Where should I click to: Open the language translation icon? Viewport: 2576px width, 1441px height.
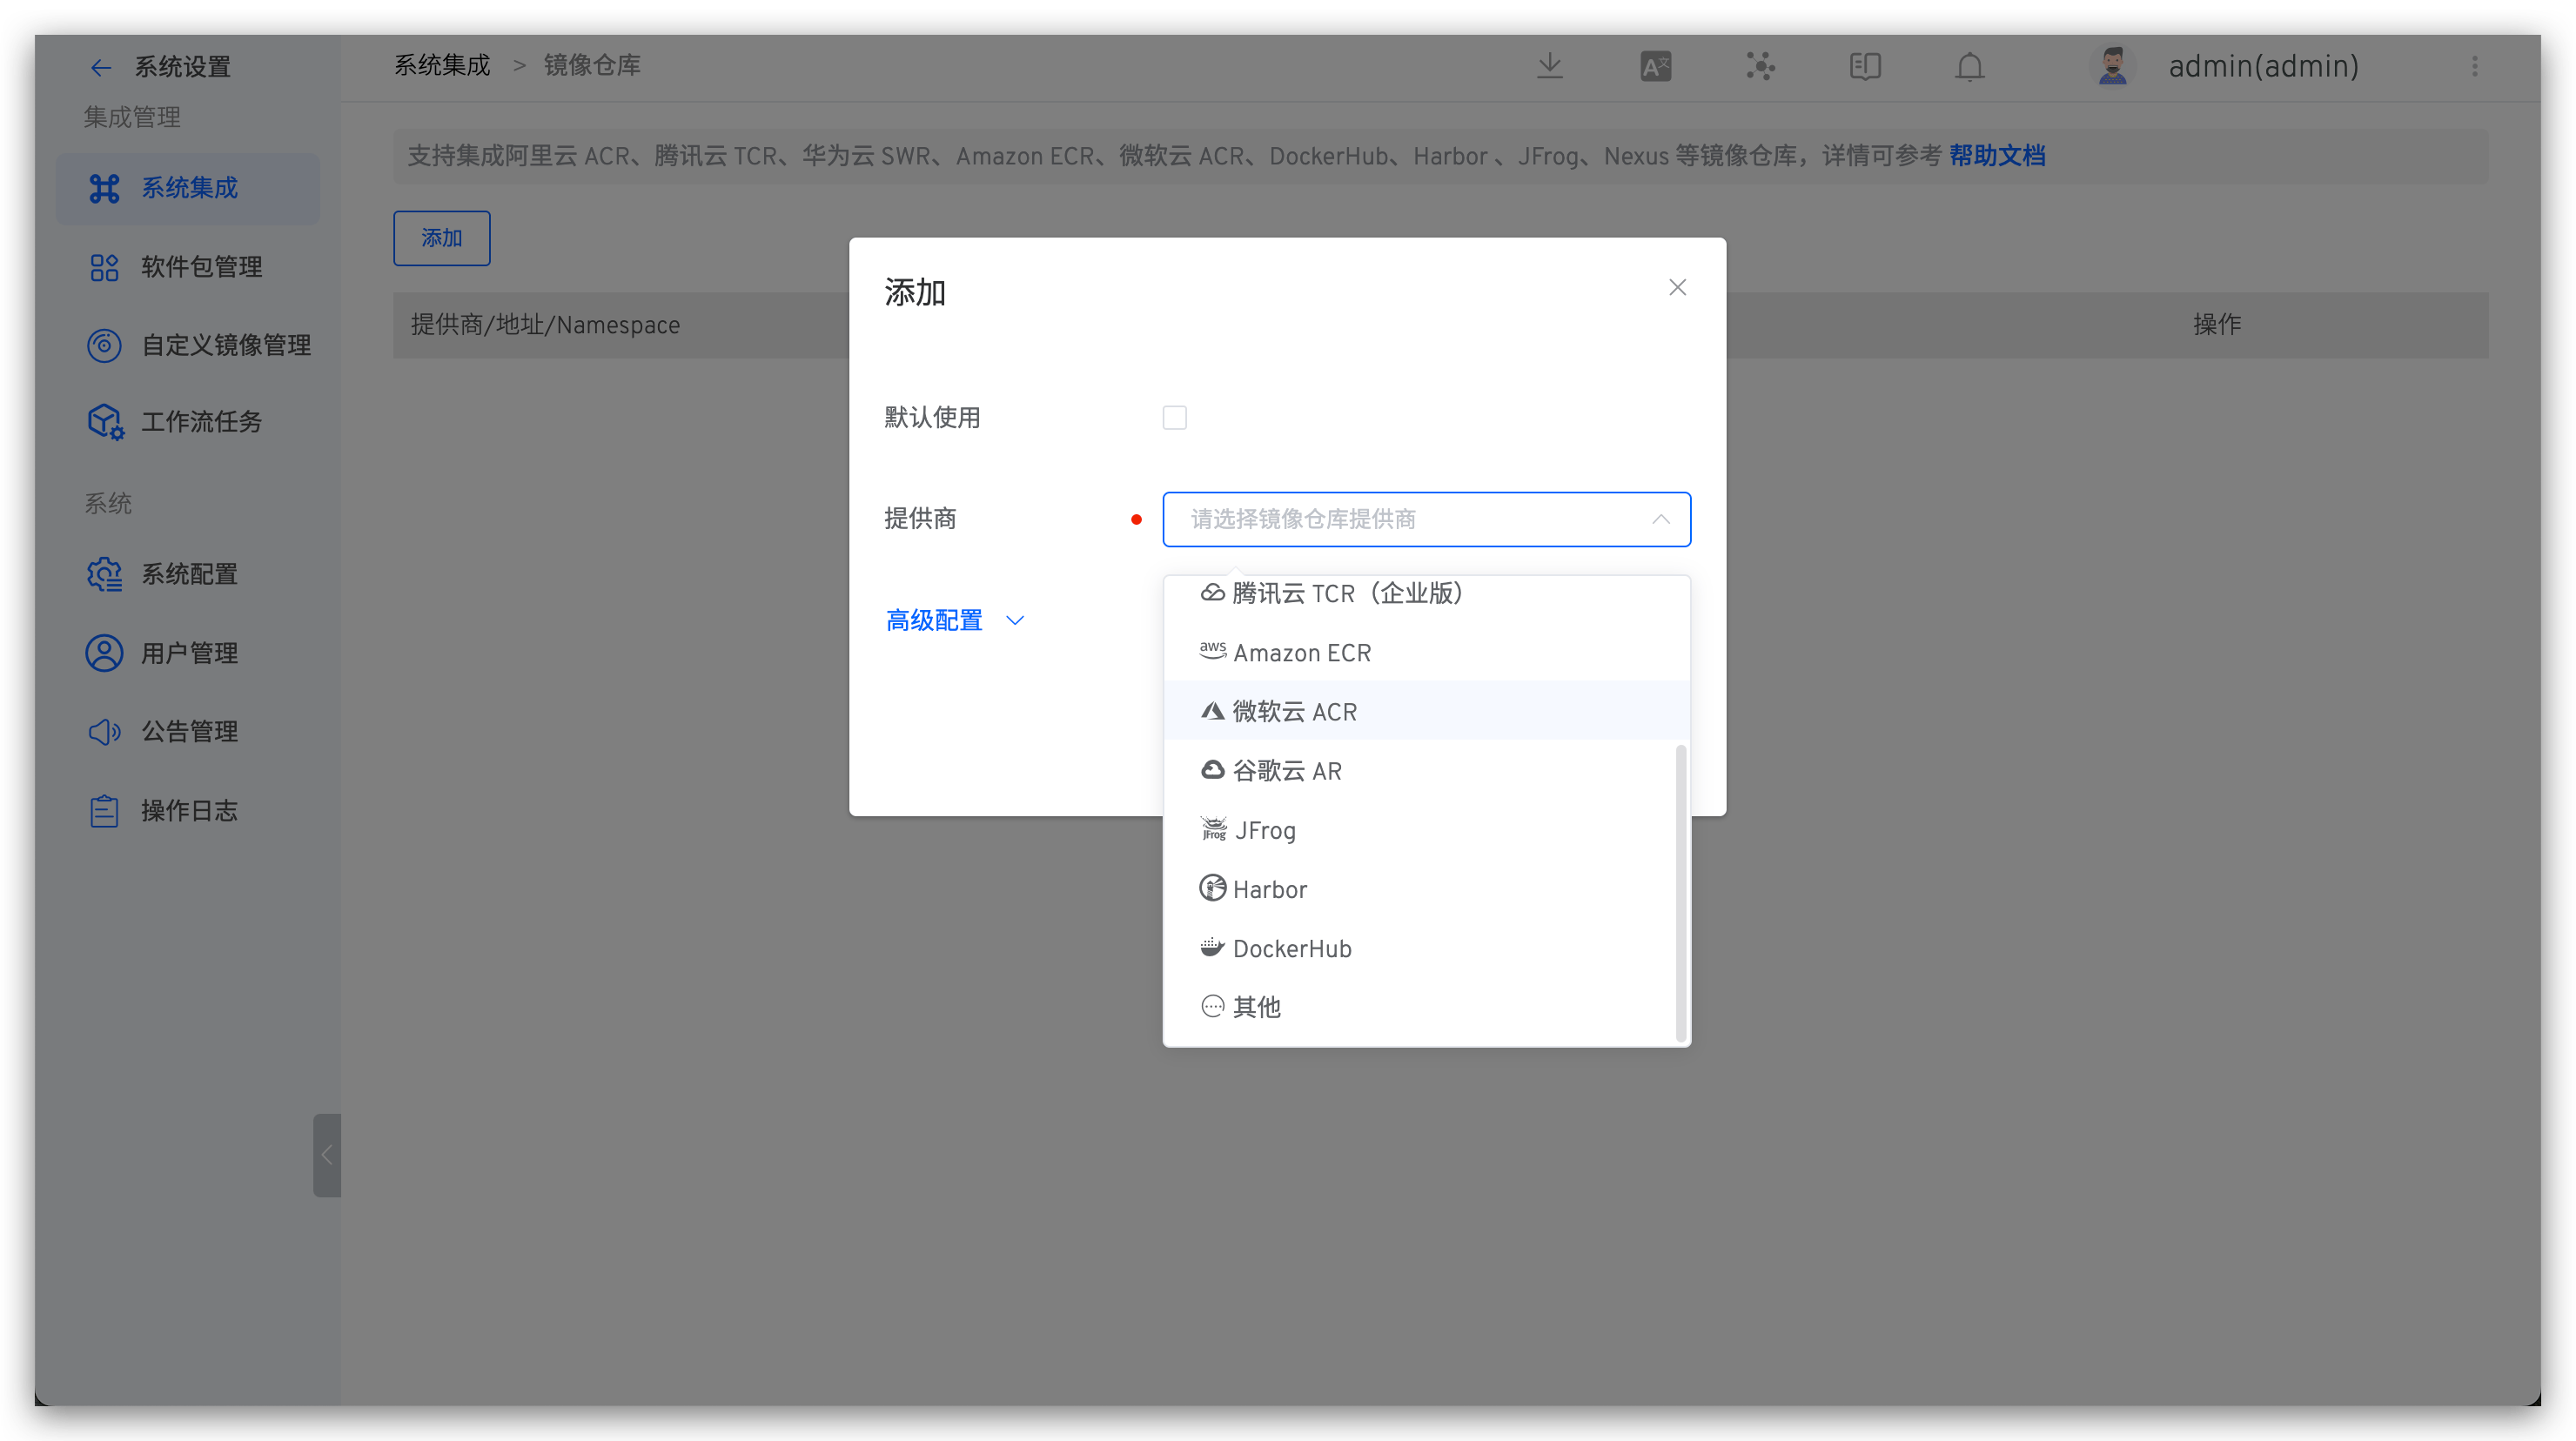(1655, 66)
